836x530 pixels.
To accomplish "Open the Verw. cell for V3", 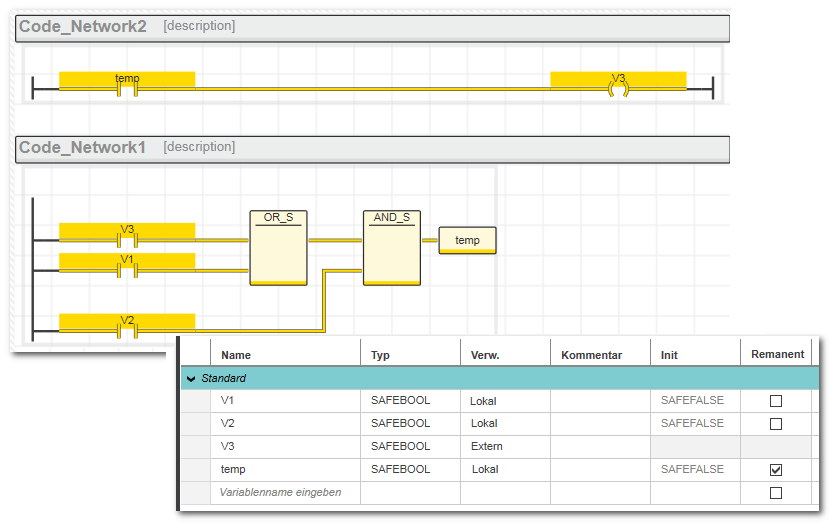I will [x=504, y=446].
